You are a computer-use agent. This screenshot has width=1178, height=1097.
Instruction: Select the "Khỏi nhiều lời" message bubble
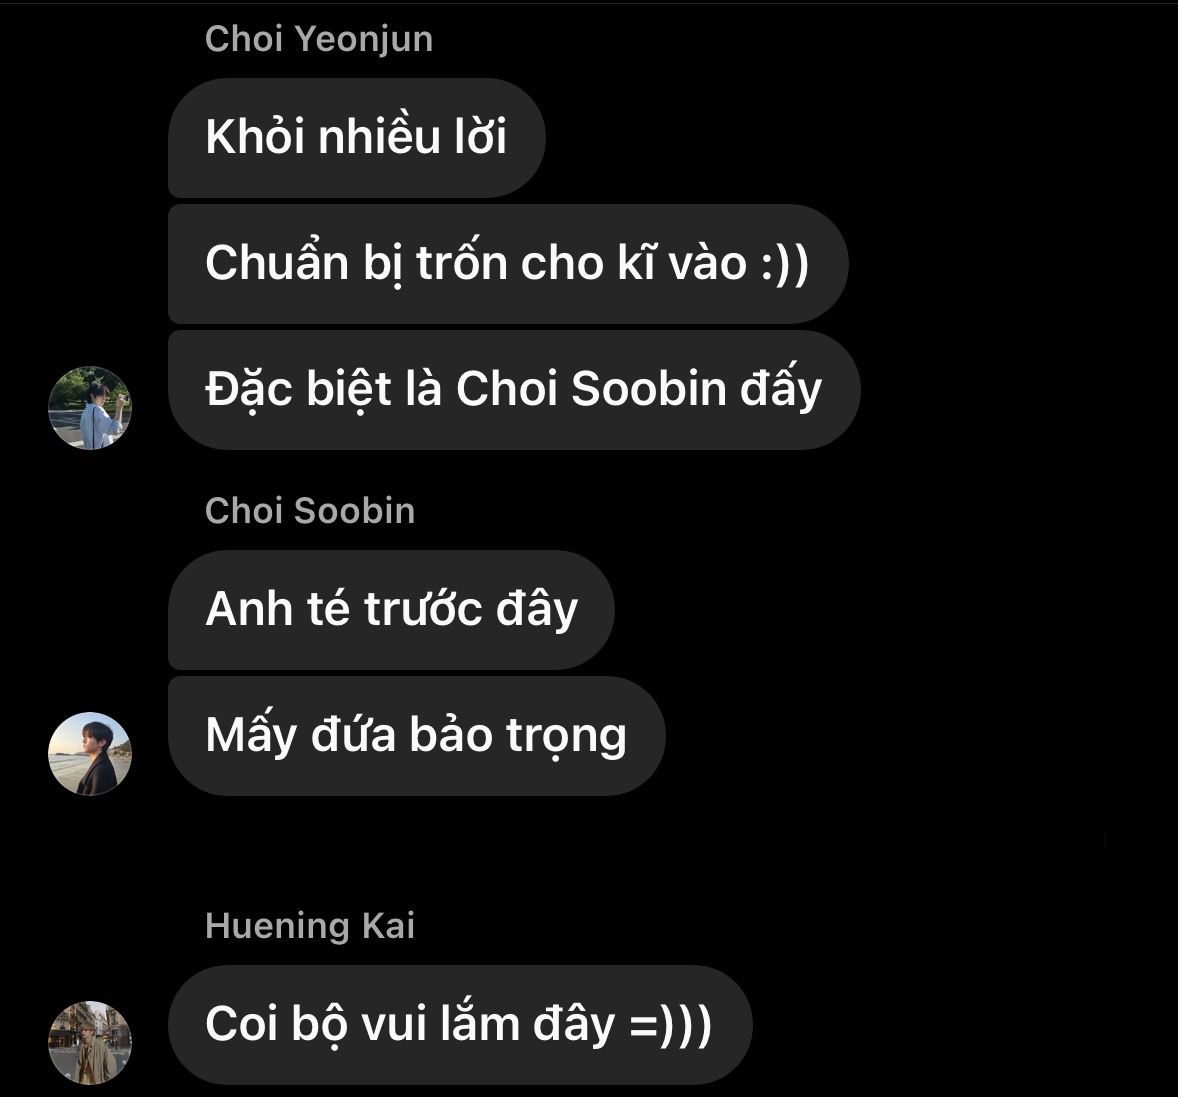coord(357,138)
